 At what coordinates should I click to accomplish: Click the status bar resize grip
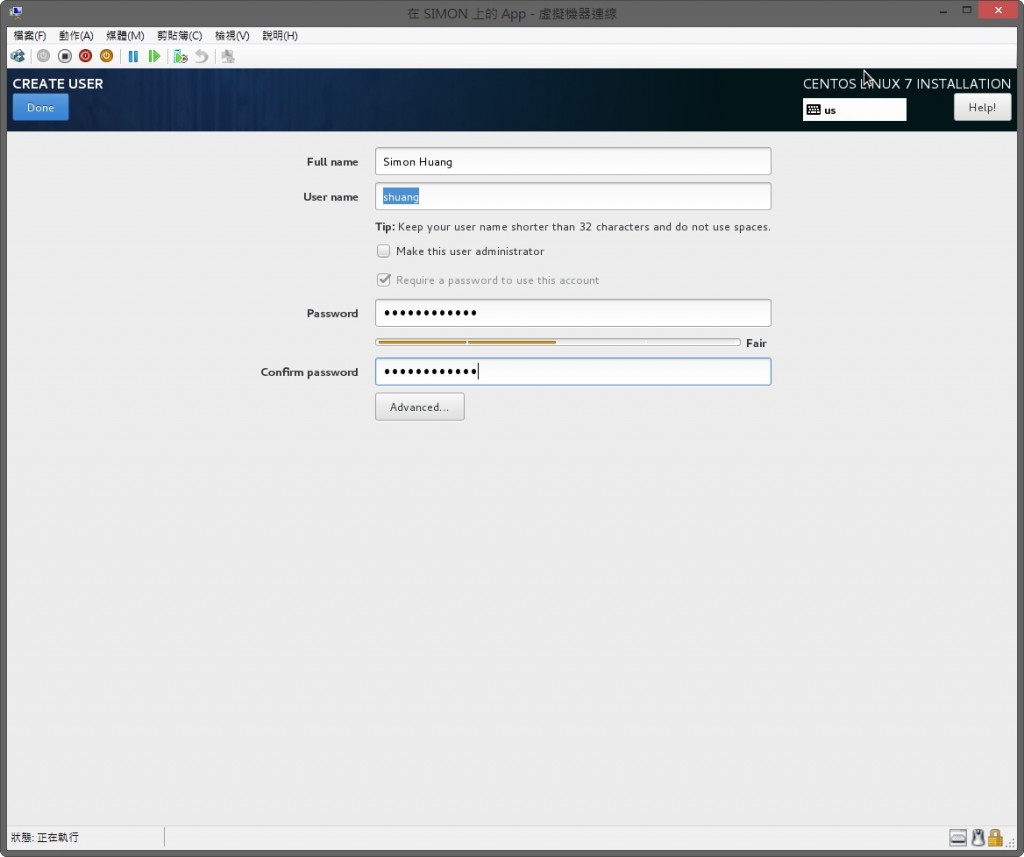coord(1011,843)
